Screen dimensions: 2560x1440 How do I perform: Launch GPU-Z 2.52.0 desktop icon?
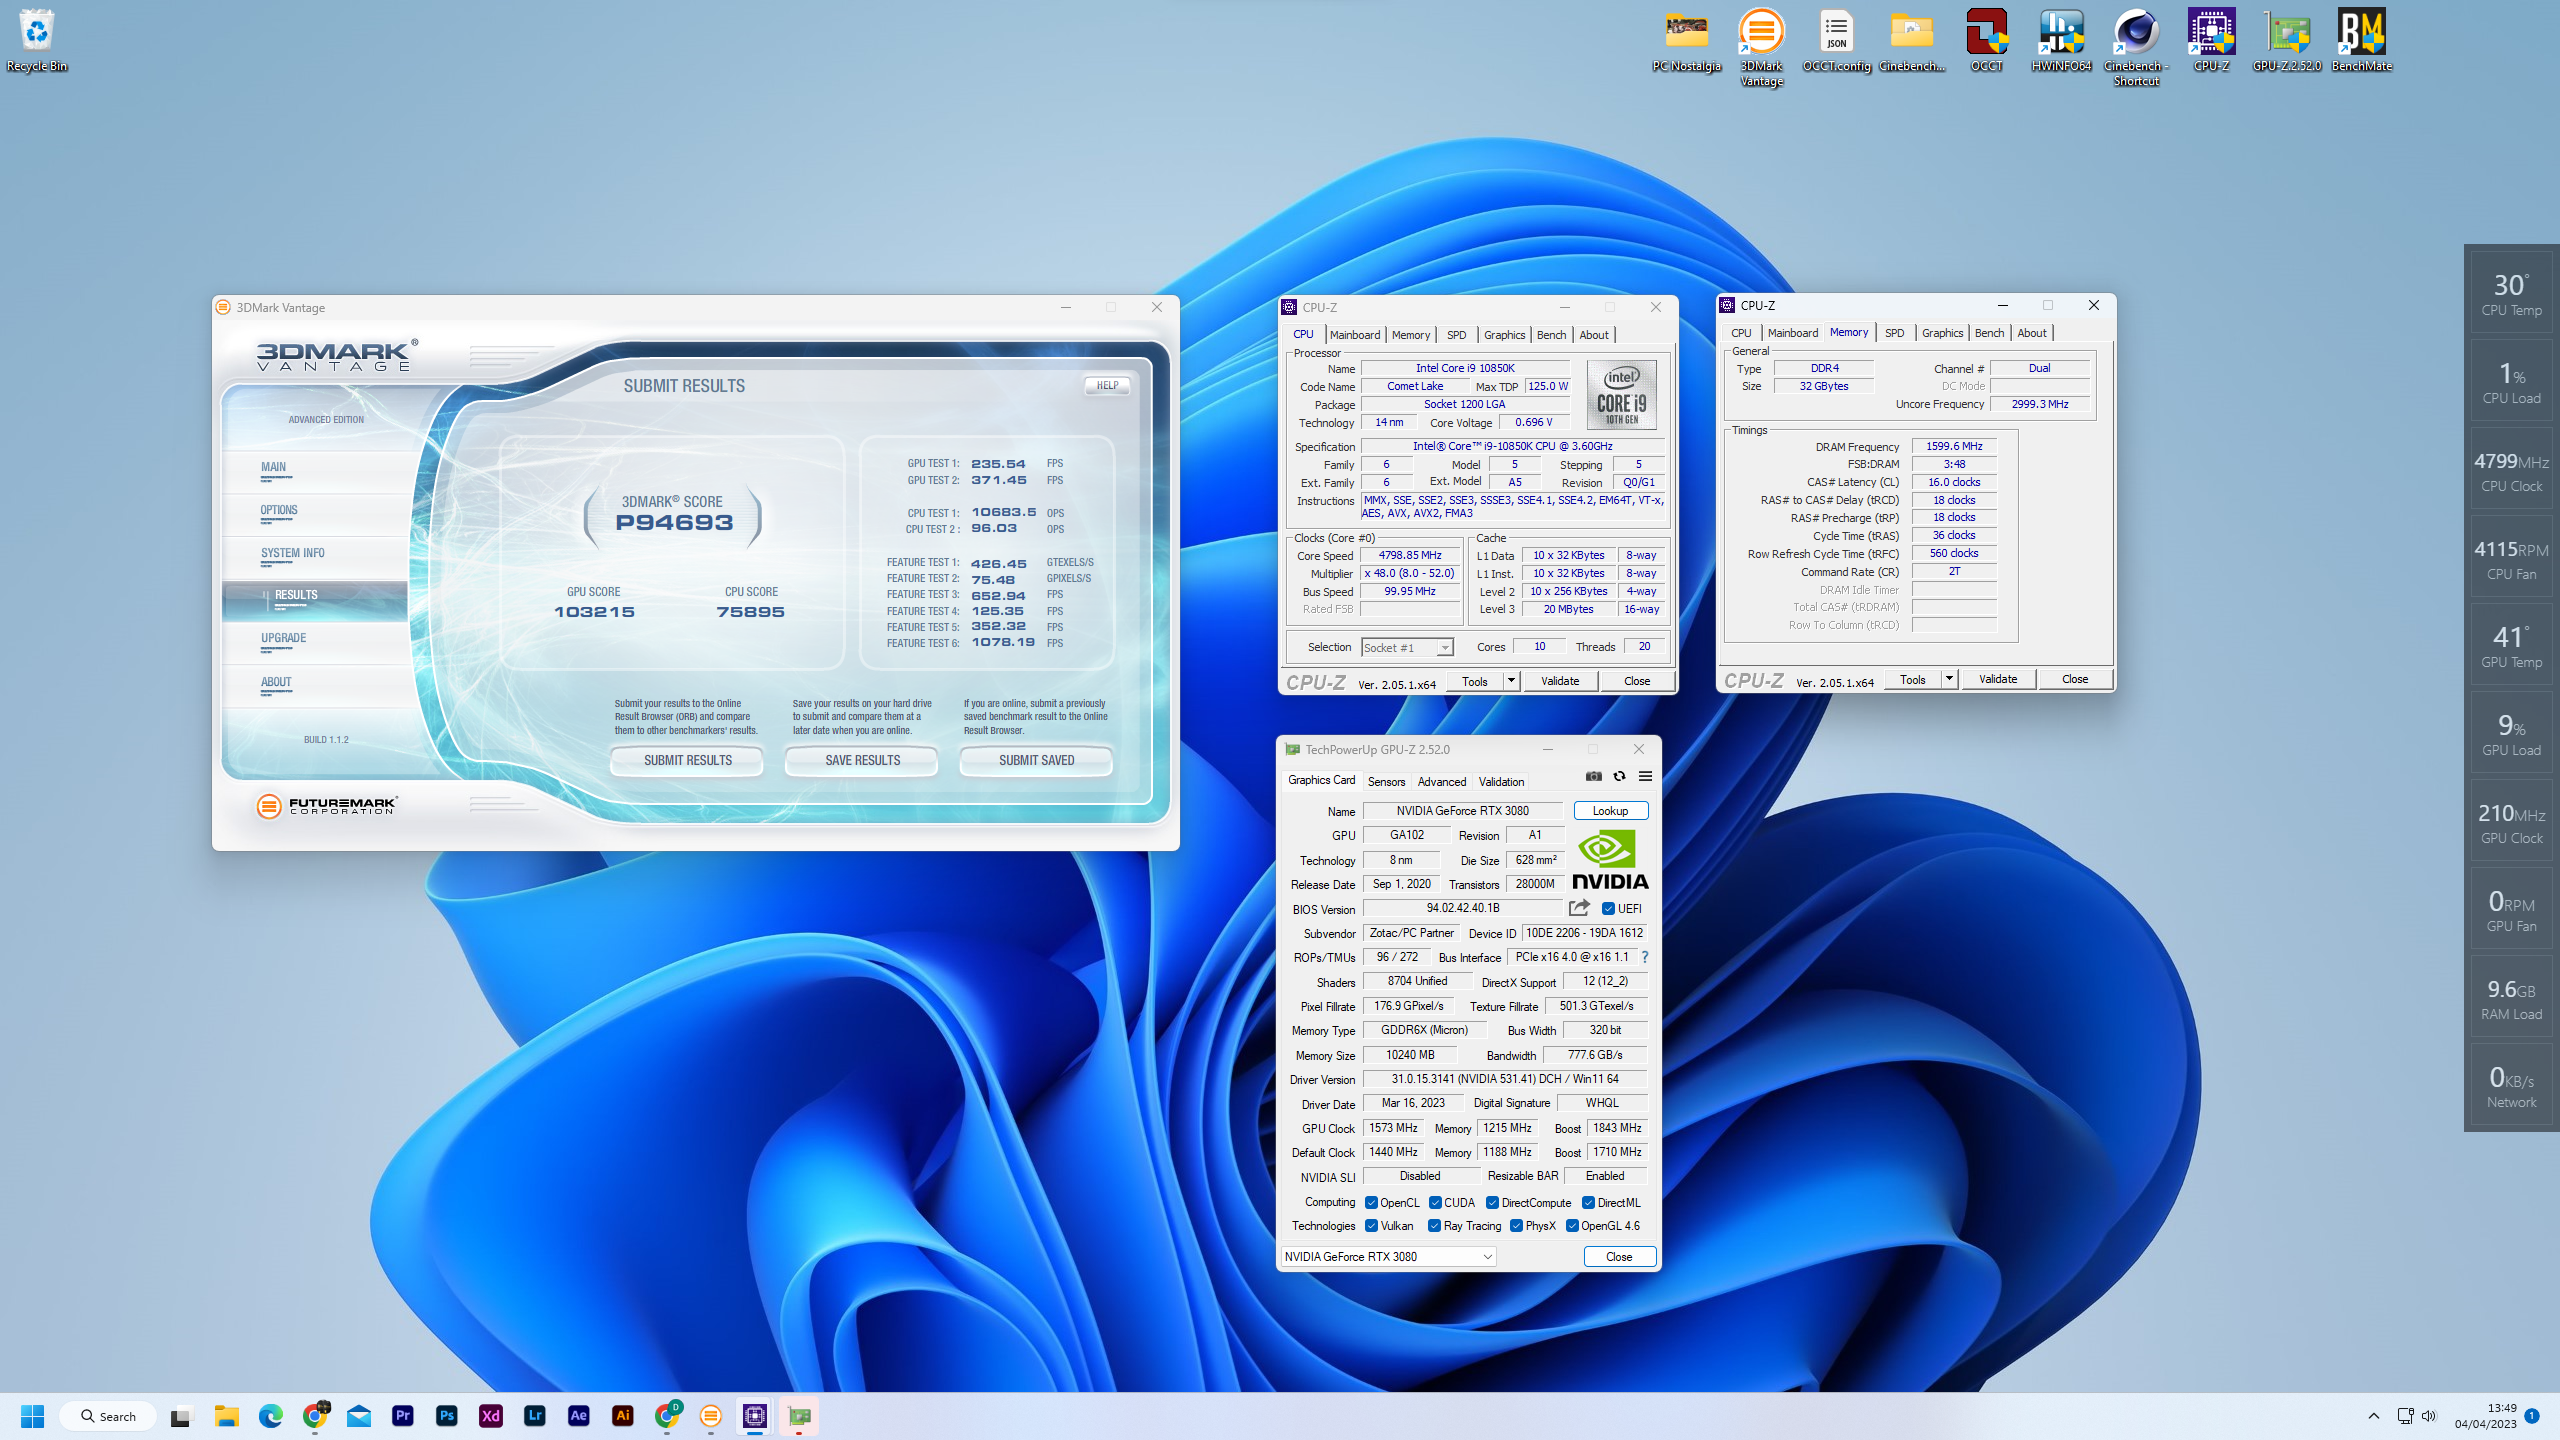tap(2286, 40)
